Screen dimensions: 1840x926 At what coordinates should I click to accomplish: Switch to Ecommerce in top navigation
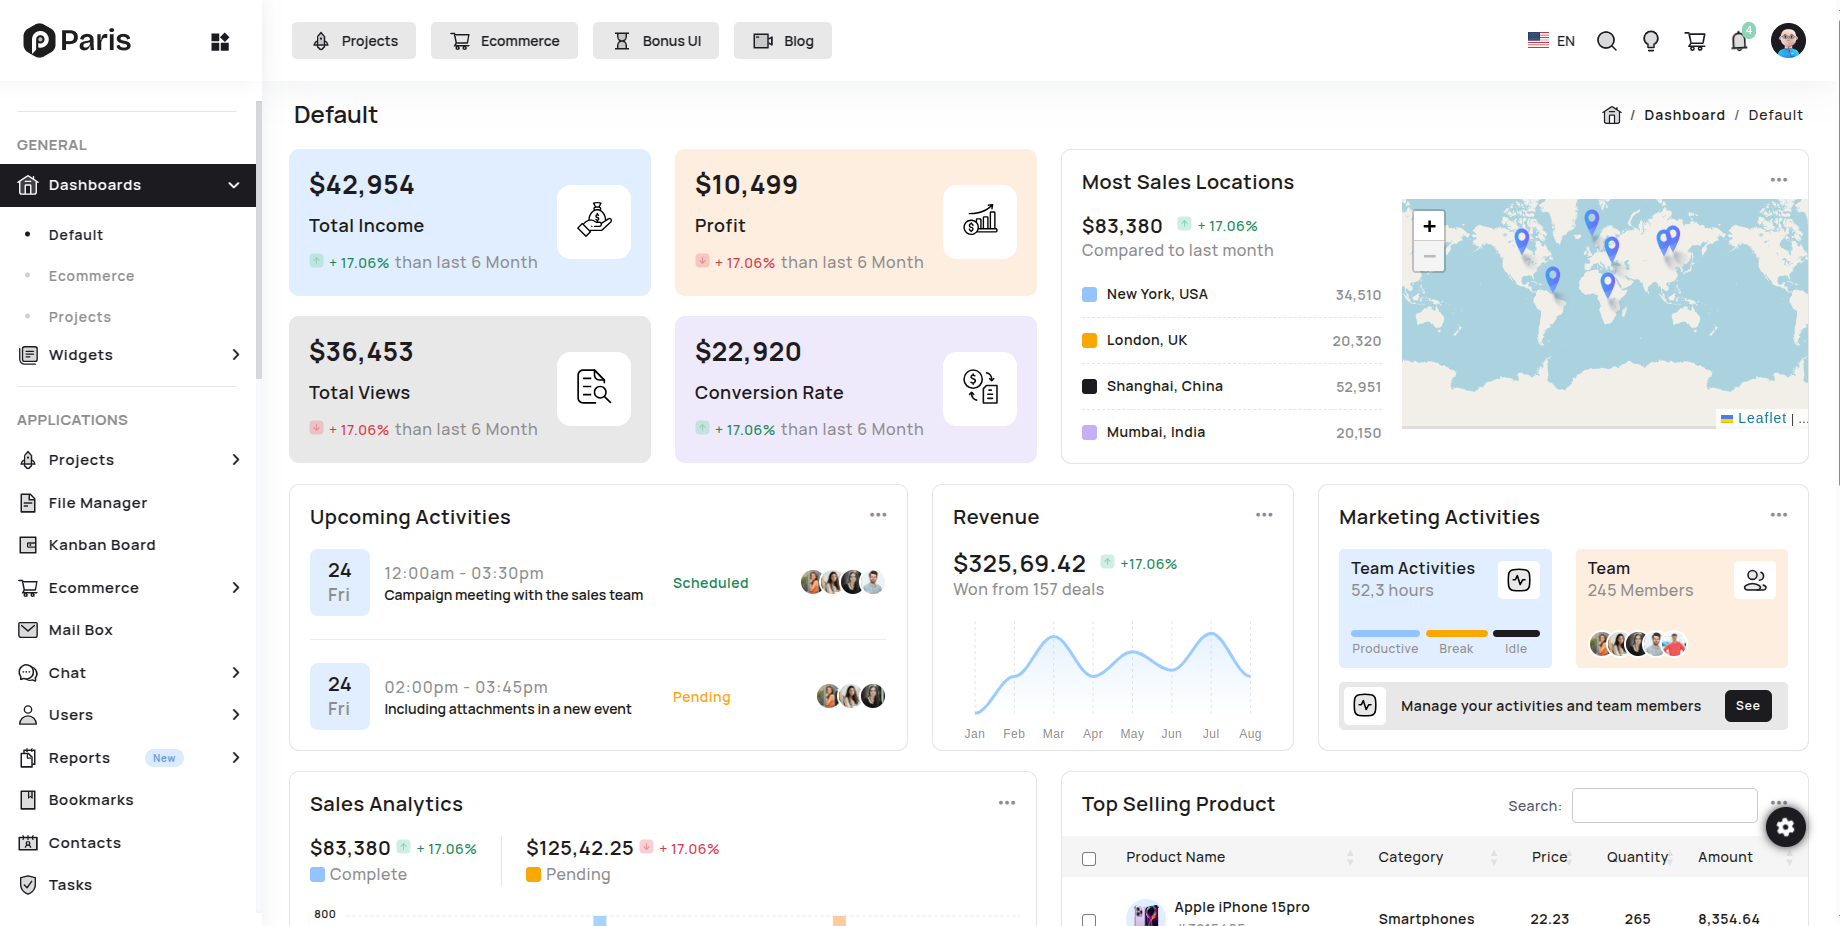coord(504,40)
